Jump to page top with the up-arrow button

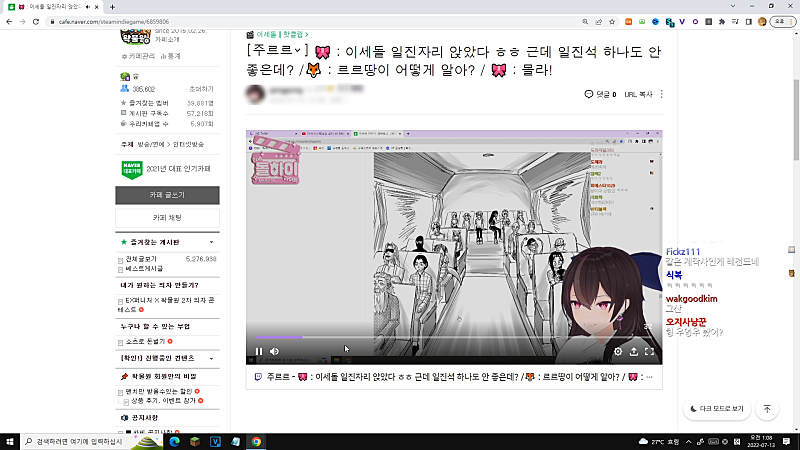(x=767, y=409)
